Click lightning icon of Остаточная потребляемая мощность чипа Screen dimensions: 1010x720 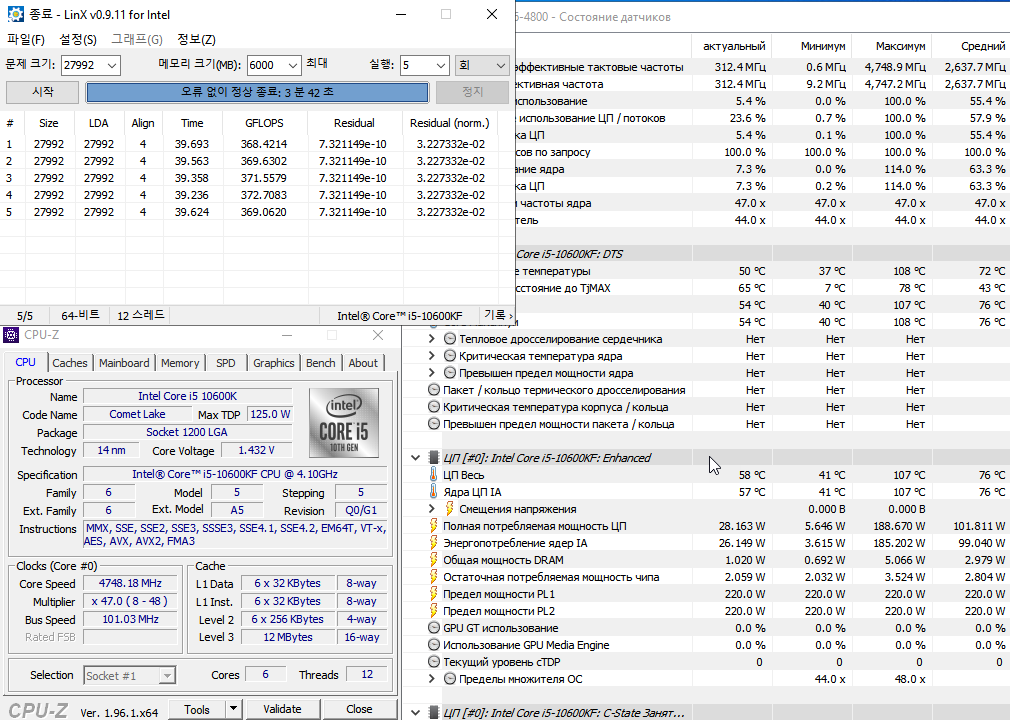click(434, 577)
